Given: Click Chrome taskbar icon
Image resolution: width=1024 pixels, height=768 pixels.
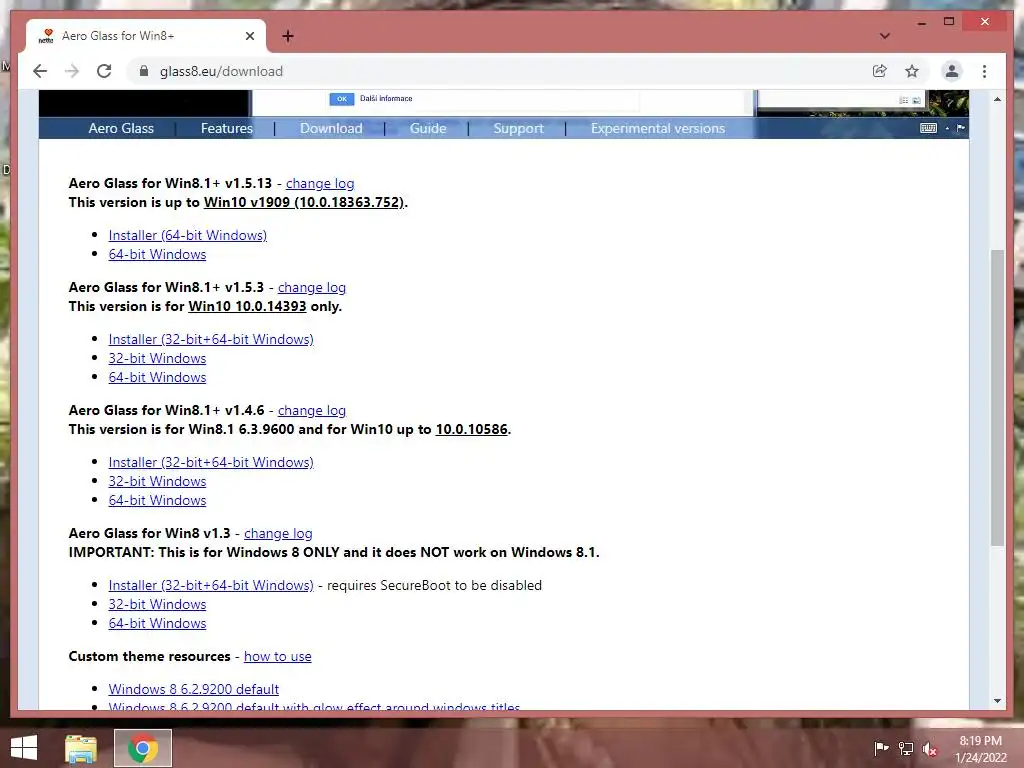Looking at the screenshot, I should click(143, 748).
